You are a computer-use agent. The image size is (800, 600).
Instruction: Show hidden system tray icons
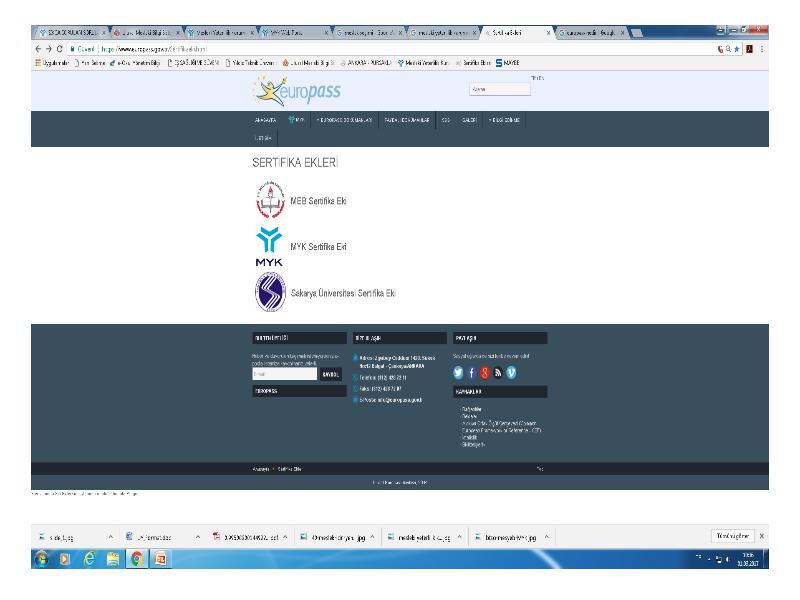[x=709, y=559]
